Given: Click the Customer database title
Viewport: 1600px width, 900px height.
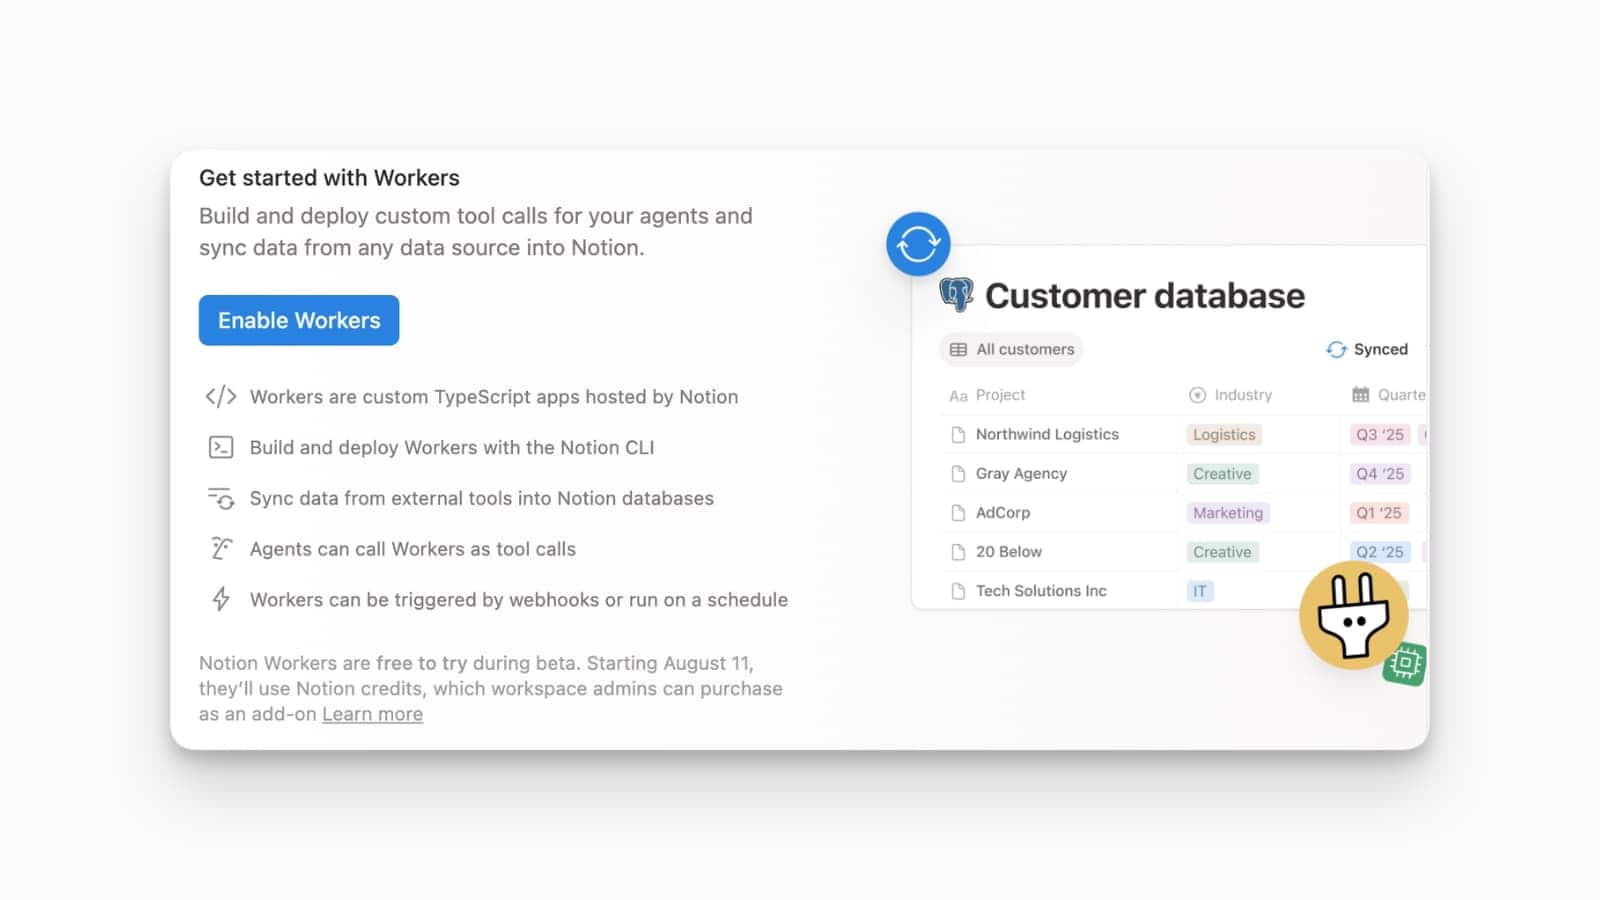Looking at the screenshot, I should click(1145, 295).
